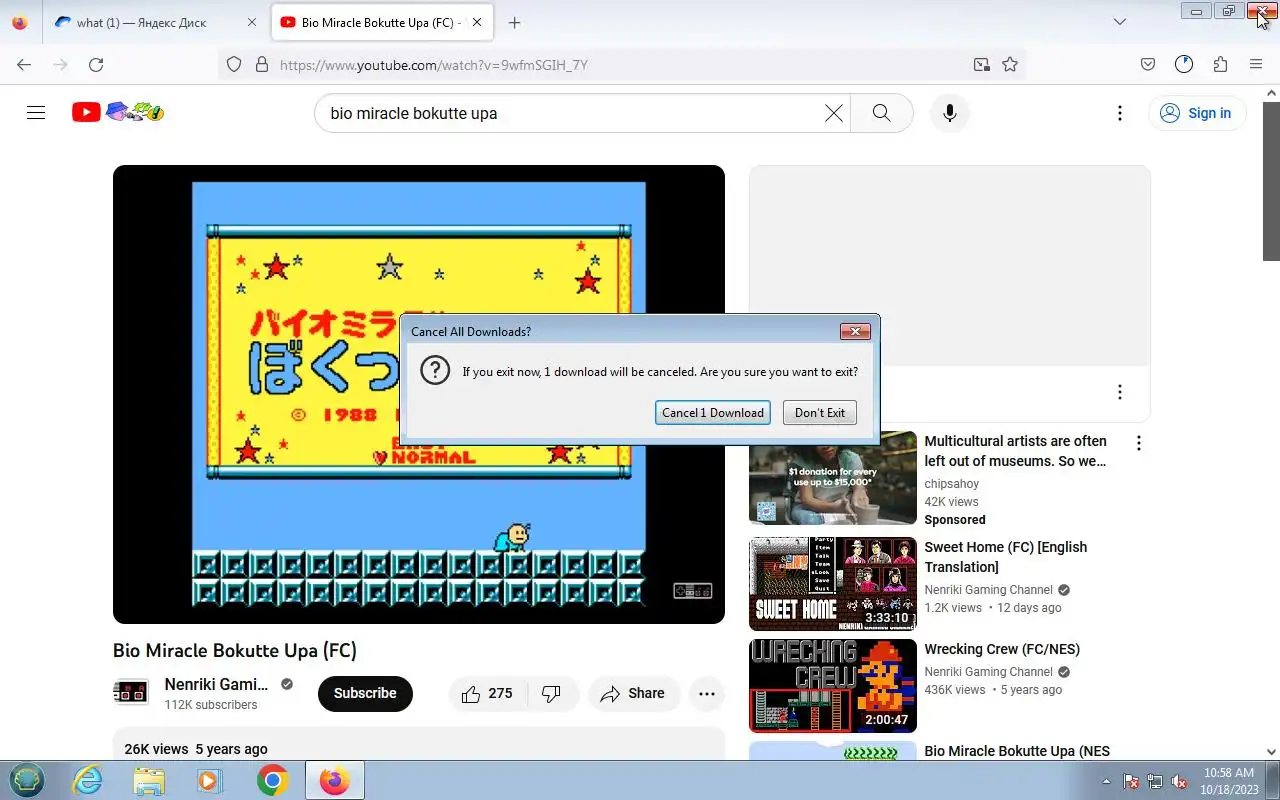Open chipsahoy sponsored video thumbnail
Screen dimensions: 1280x800
[x=833, y=478]
